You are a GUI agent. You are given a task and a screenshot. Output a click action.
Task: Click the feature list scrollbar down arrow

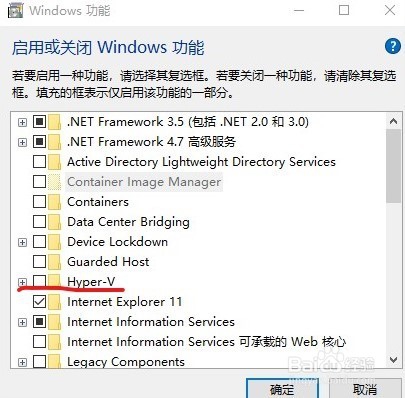point(393,360)
